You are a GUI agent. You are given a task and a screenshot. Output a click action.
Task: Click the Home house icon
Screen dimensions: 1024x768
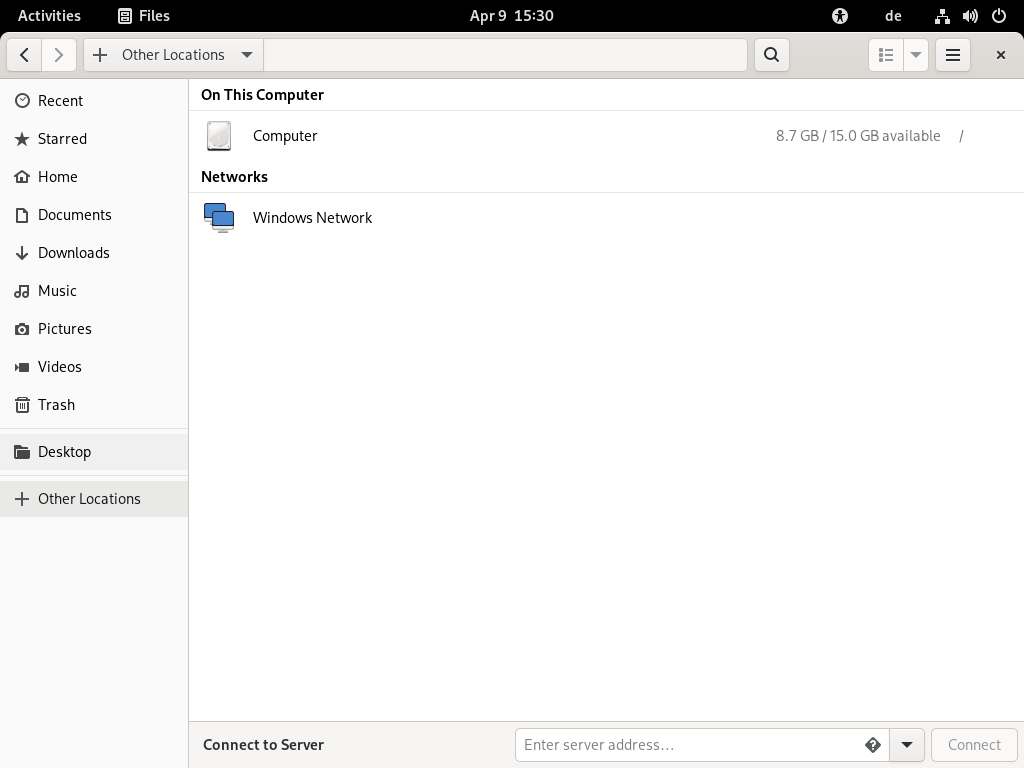coord(22,176)
